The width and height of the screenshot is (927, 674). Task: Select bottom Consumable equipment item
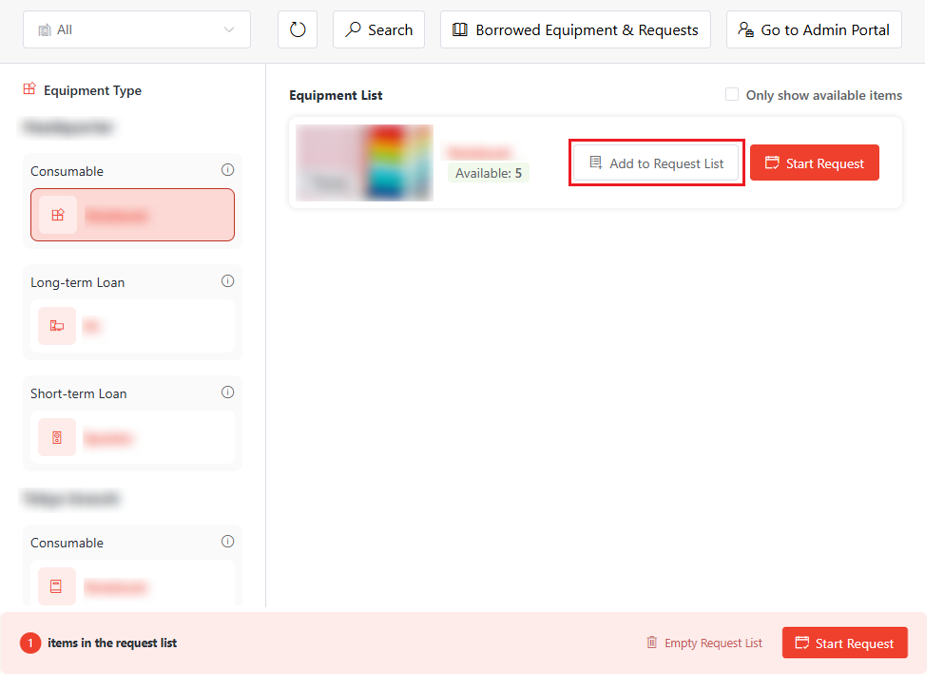(132, 586)
